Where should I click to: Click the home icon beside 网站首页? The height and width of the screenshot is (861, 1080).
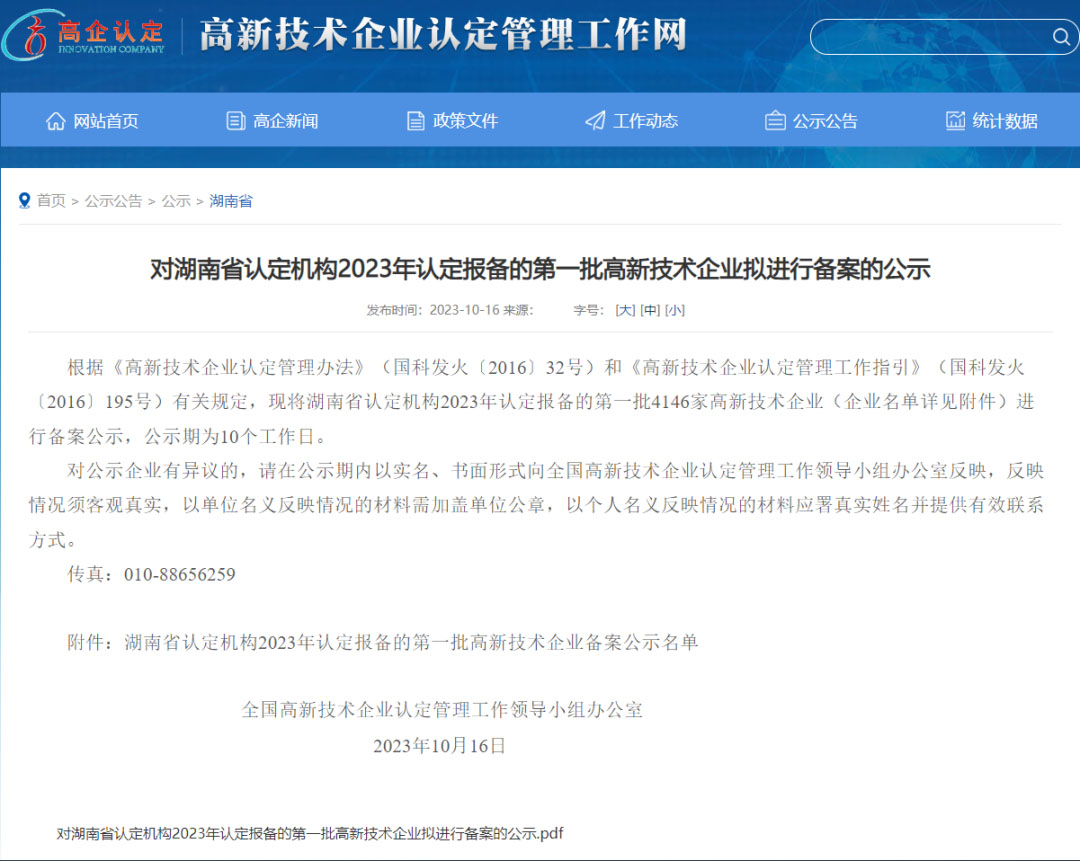coord(55,120)
